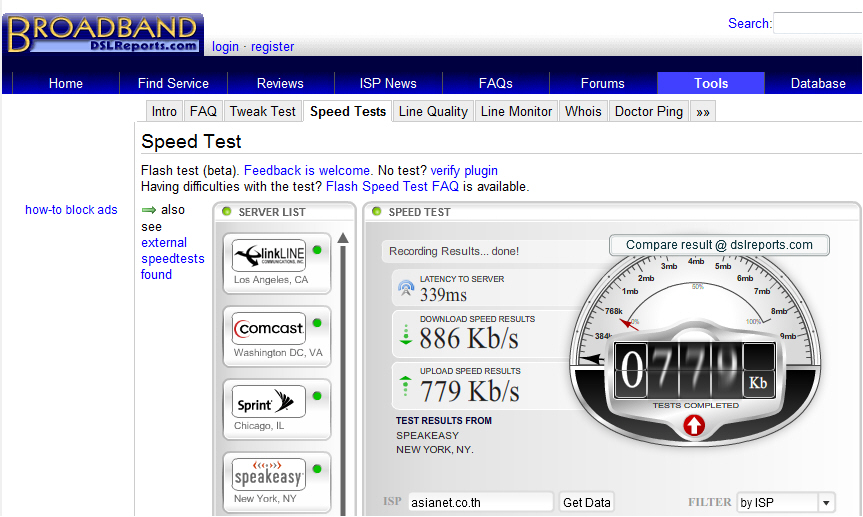Open the Forums menu
Image resolution: width=863 pixels, height=517 pixels.
pyautogui.click(x=603, y=83)
